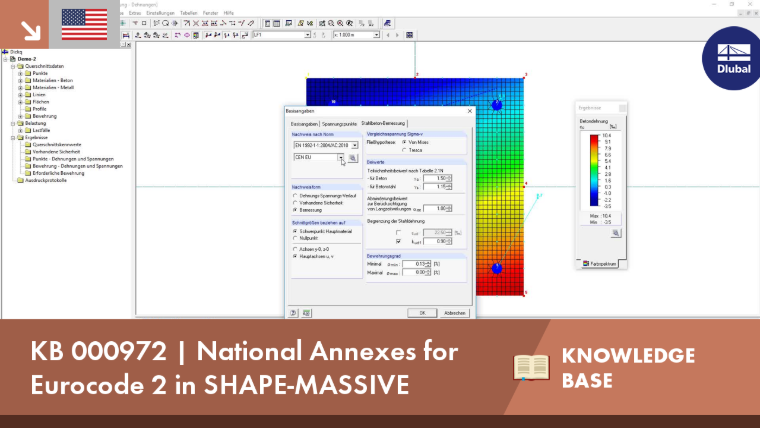Click the national annex details icon beside CEN EU
Viewport: 760px width, 428px height.
point(352,158)
